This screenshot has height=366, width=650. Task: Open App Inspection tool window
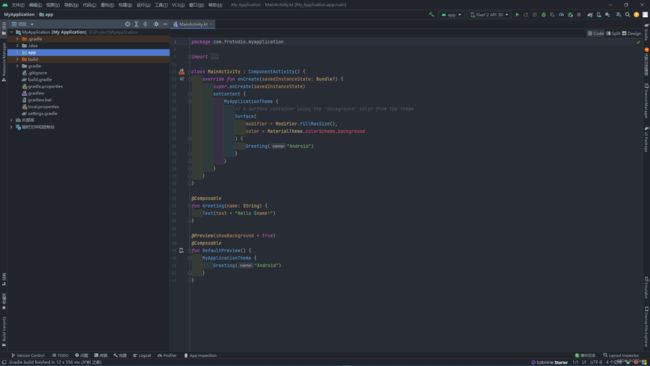coord(200,355)
